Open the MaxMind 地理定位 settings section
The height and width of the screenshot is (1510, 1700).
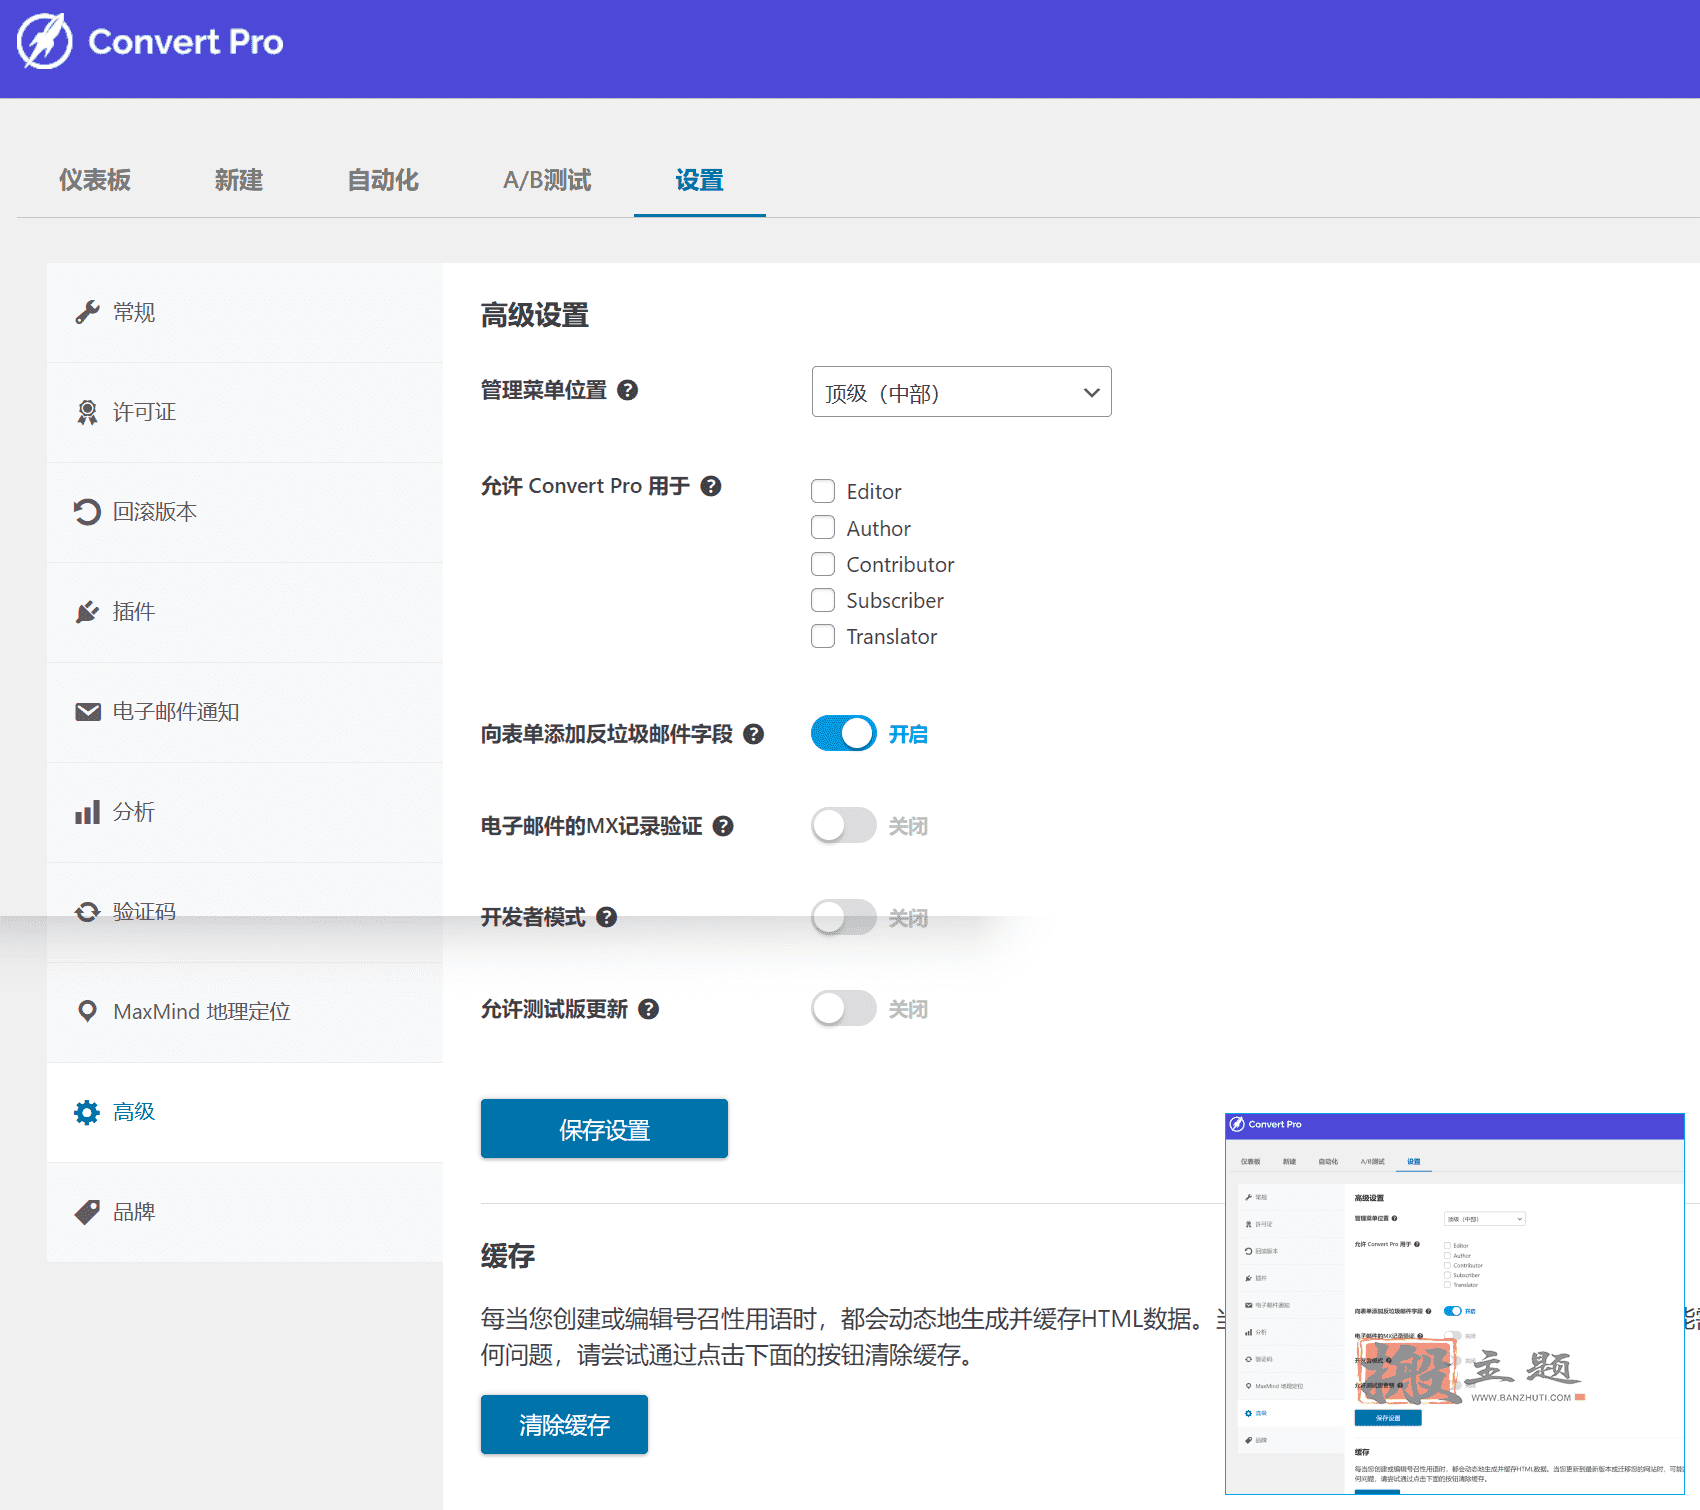245,1012
